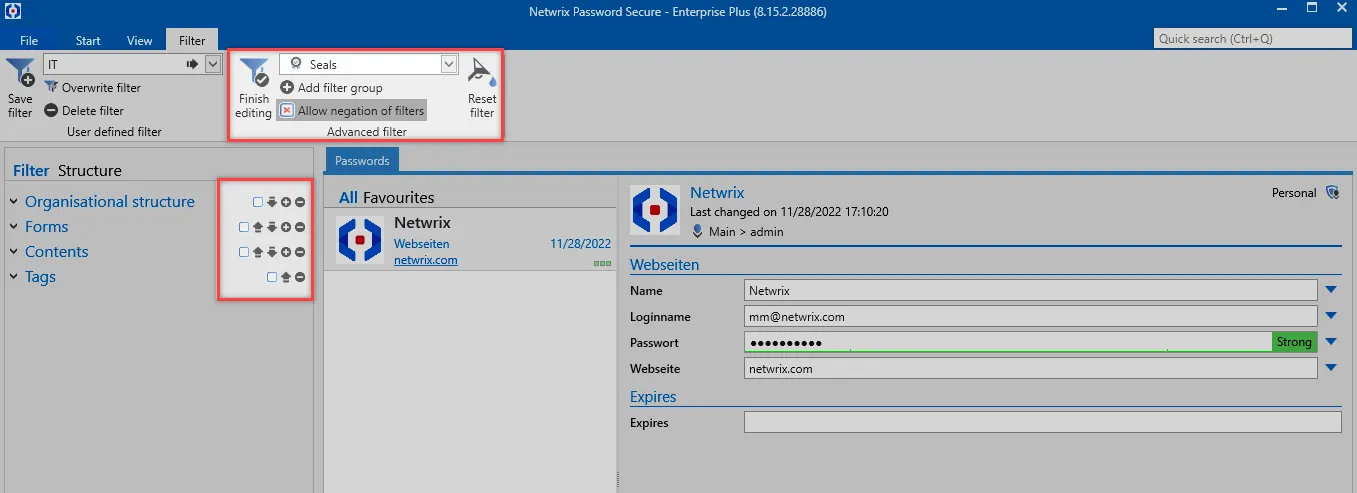
Task: Move Contents filter group up
Action: tap(258, 252)
